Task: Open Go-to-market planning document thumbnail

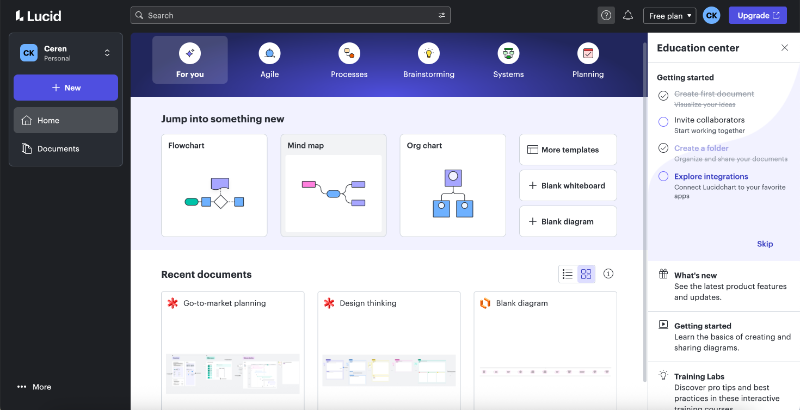Action: point(233,374)
